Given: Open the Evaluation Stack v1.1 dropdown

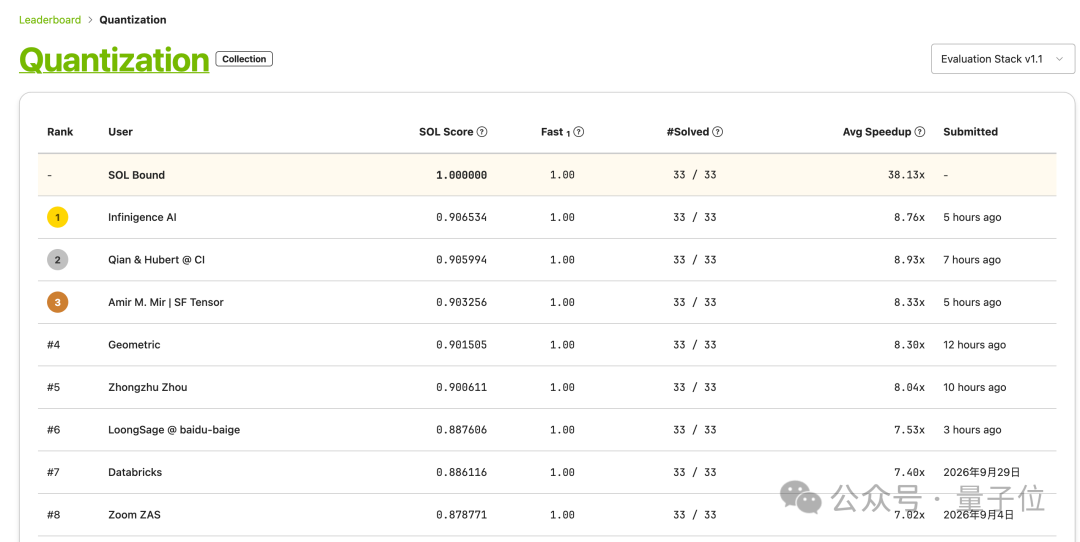Looking at the screenshot, I should 1002,59.
